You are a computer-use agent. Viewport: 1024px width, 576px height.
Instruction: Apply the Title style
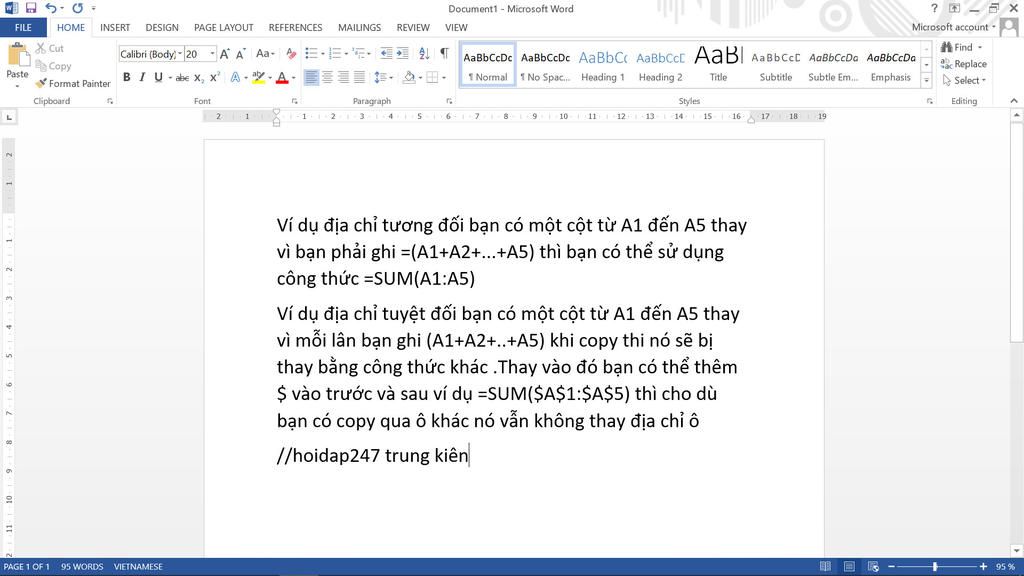click(718, 65)
